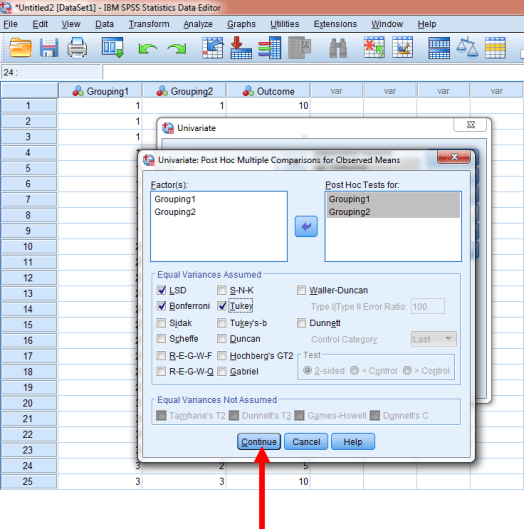Select Grouping2 in Factor(s) list
This screenshot has height=529, width=524.
point(175,212)
